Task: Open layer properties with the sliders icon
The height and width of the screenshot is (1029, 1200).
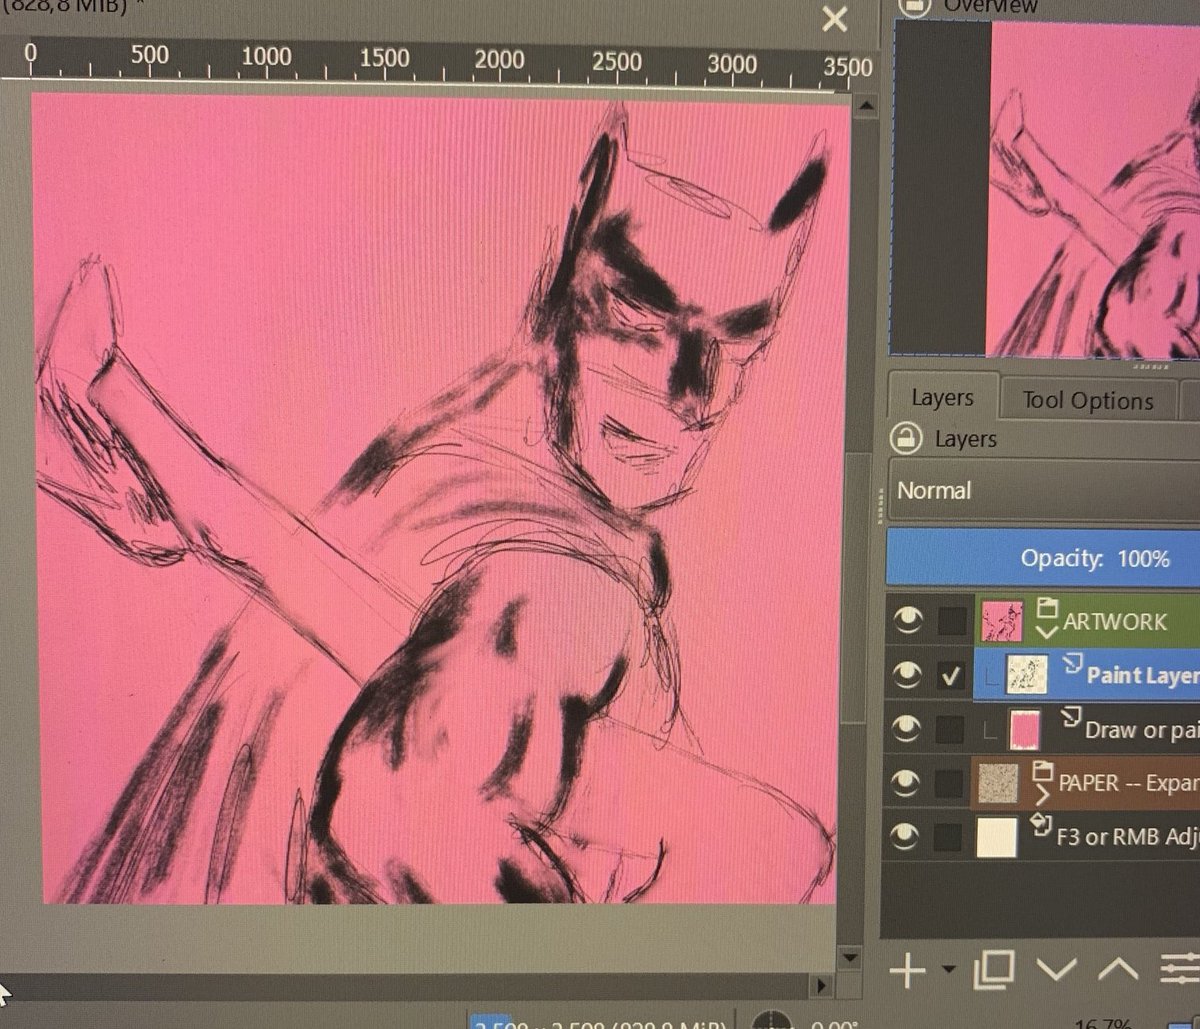Action: (x=1181, y=970)
